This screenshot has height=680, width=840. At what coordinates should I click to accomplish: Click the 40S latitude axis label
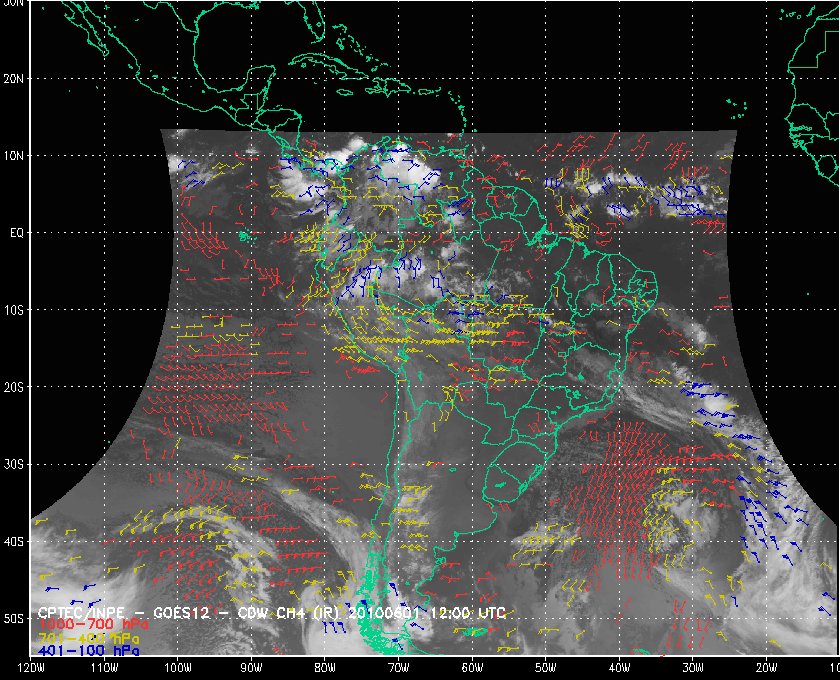pos(14,541)
